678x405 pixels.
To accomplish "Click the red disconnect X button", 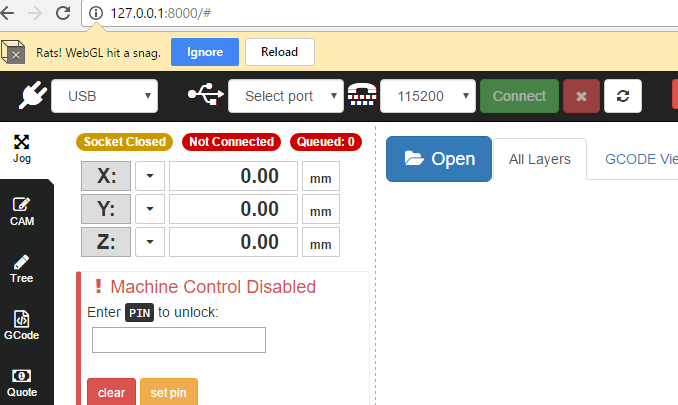I will (581, 96).
